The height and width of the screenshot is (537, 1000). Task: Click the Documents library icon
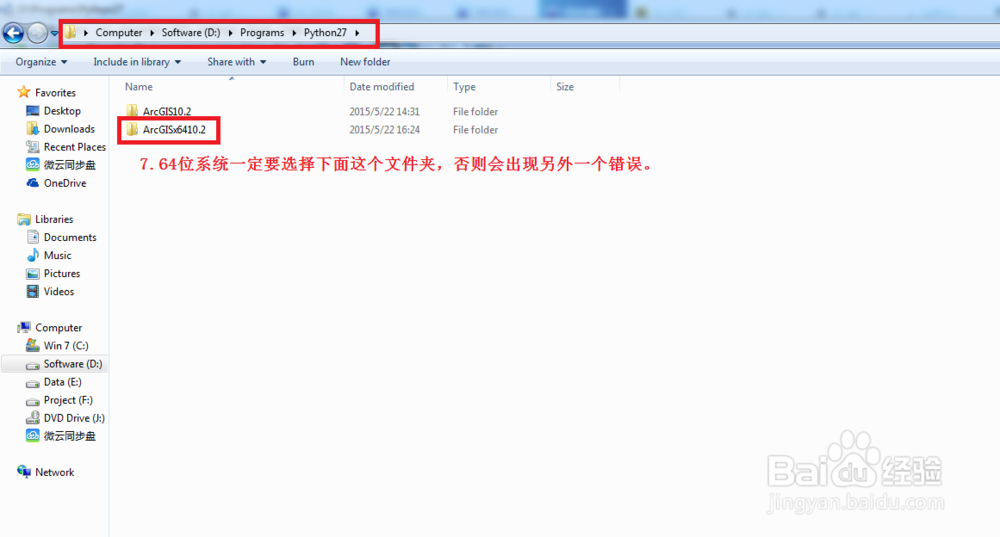click(33, 237)
